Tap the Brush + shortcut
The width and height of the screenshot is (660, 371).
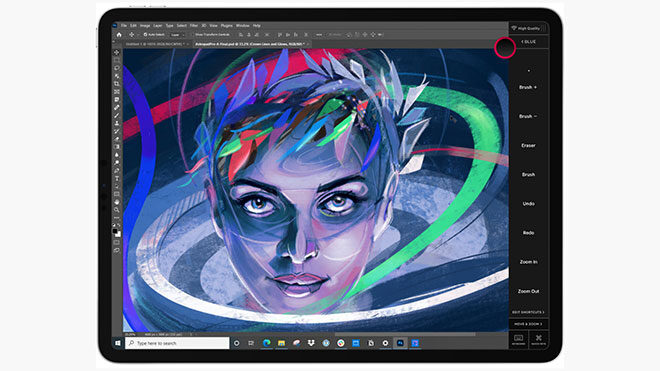tap(528, 87)
